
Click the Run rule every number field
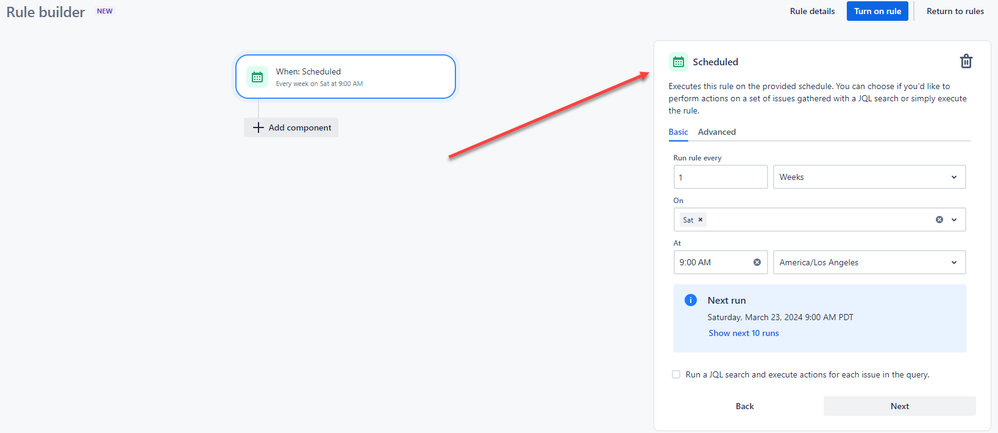(x=720, y=177)
